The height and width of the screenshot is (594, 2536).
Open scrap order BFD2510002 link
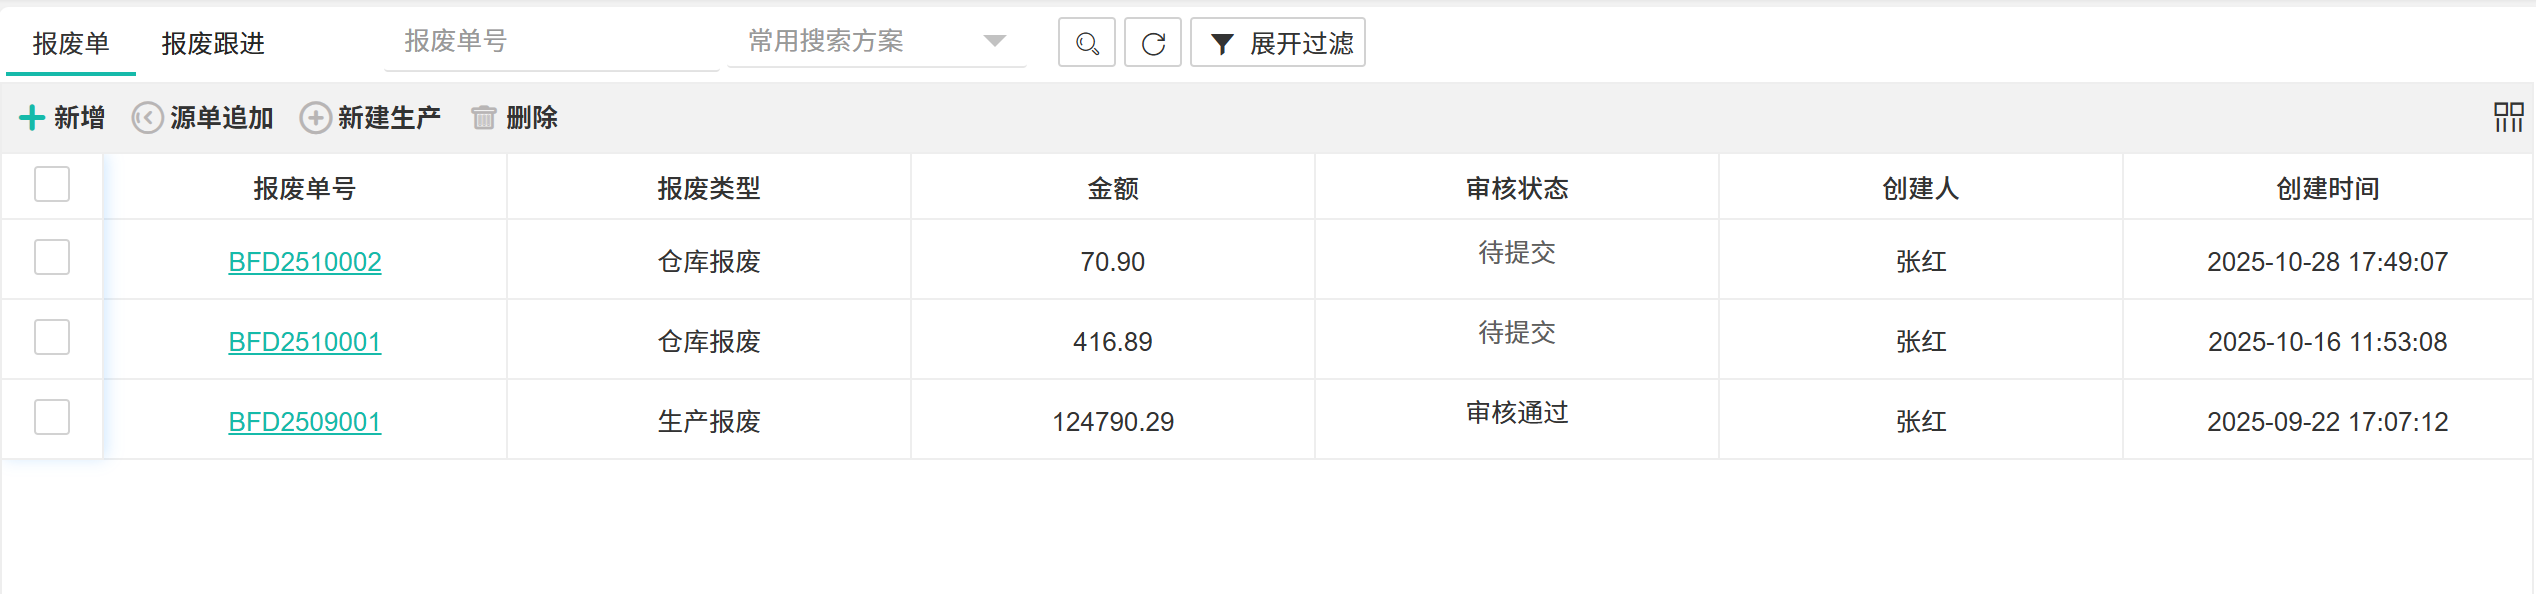tap(305, 262)
